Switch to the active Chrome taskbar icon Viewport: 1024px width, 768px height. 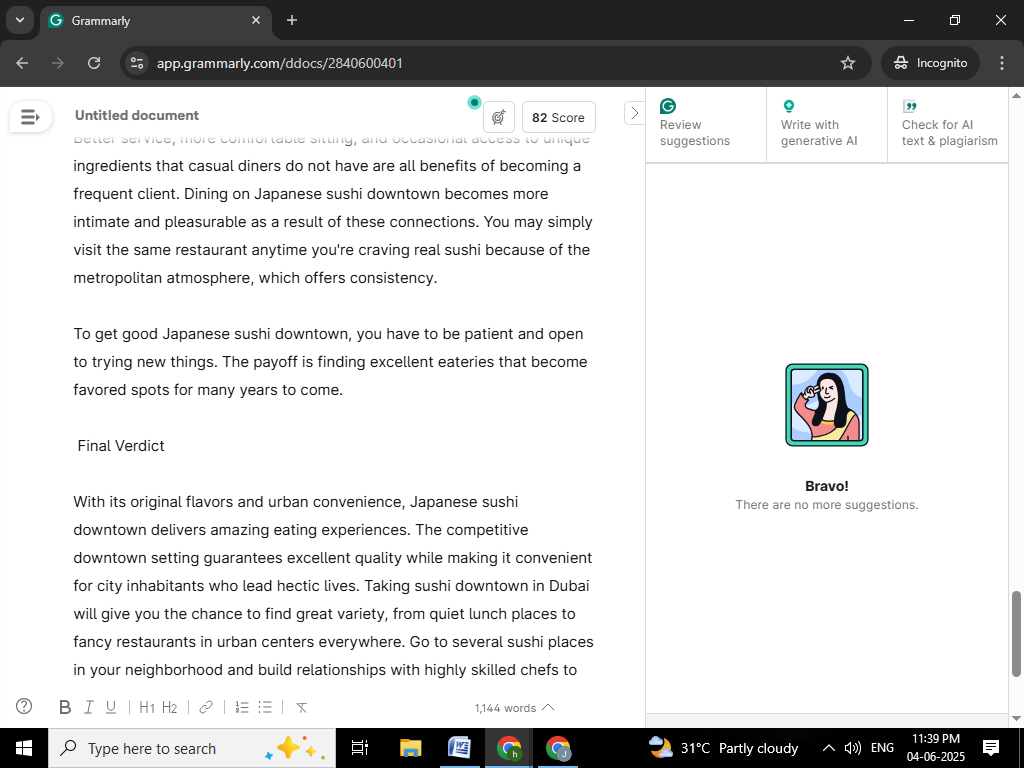pyautogui.click(x=509, y=748)
